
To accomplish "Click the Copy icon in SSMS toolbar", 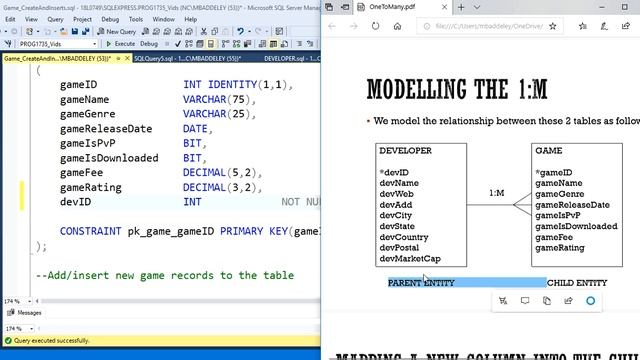I will (x=215, y=31).
